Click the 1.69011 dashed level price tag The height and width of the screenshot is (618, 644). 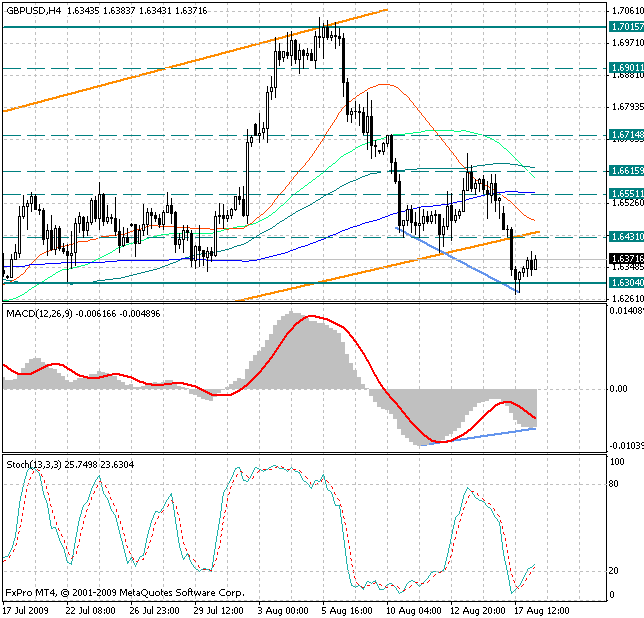(624, 69)
